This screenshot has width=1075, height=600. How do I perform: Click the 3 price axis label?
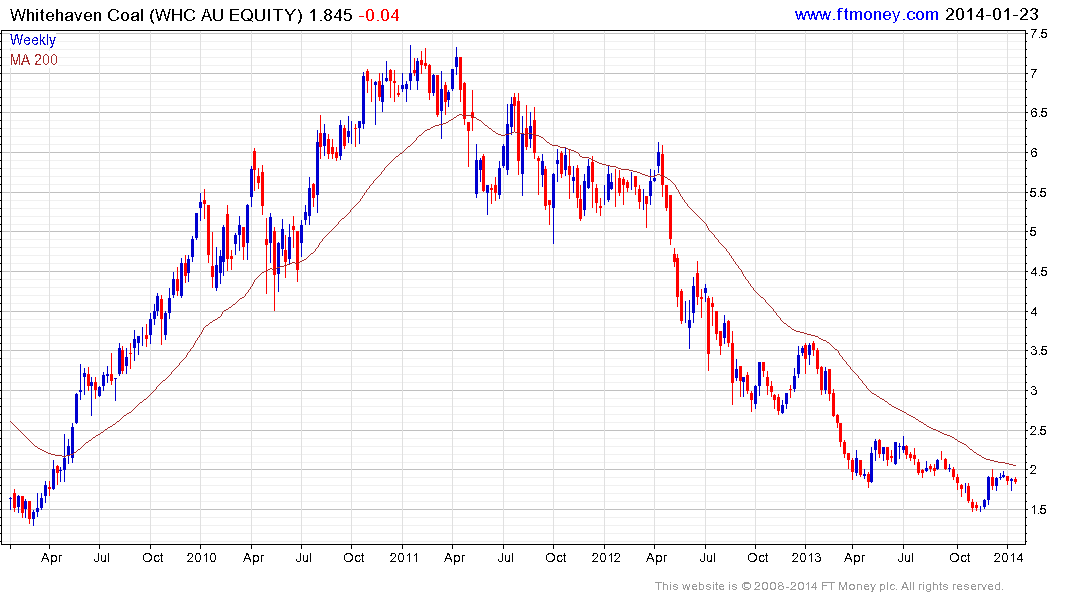[1035, 391]
